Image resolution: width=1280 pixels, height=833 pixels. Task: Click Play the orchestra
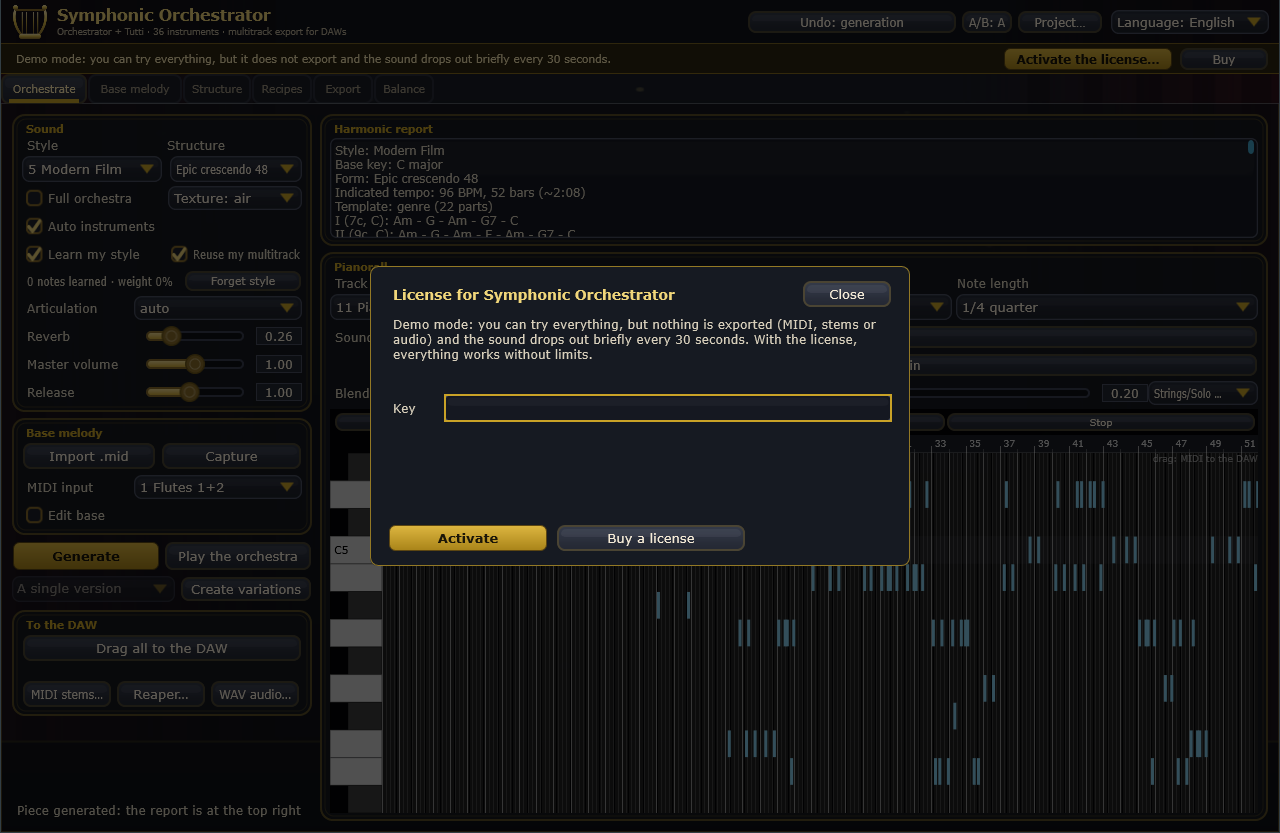point(238,556)
